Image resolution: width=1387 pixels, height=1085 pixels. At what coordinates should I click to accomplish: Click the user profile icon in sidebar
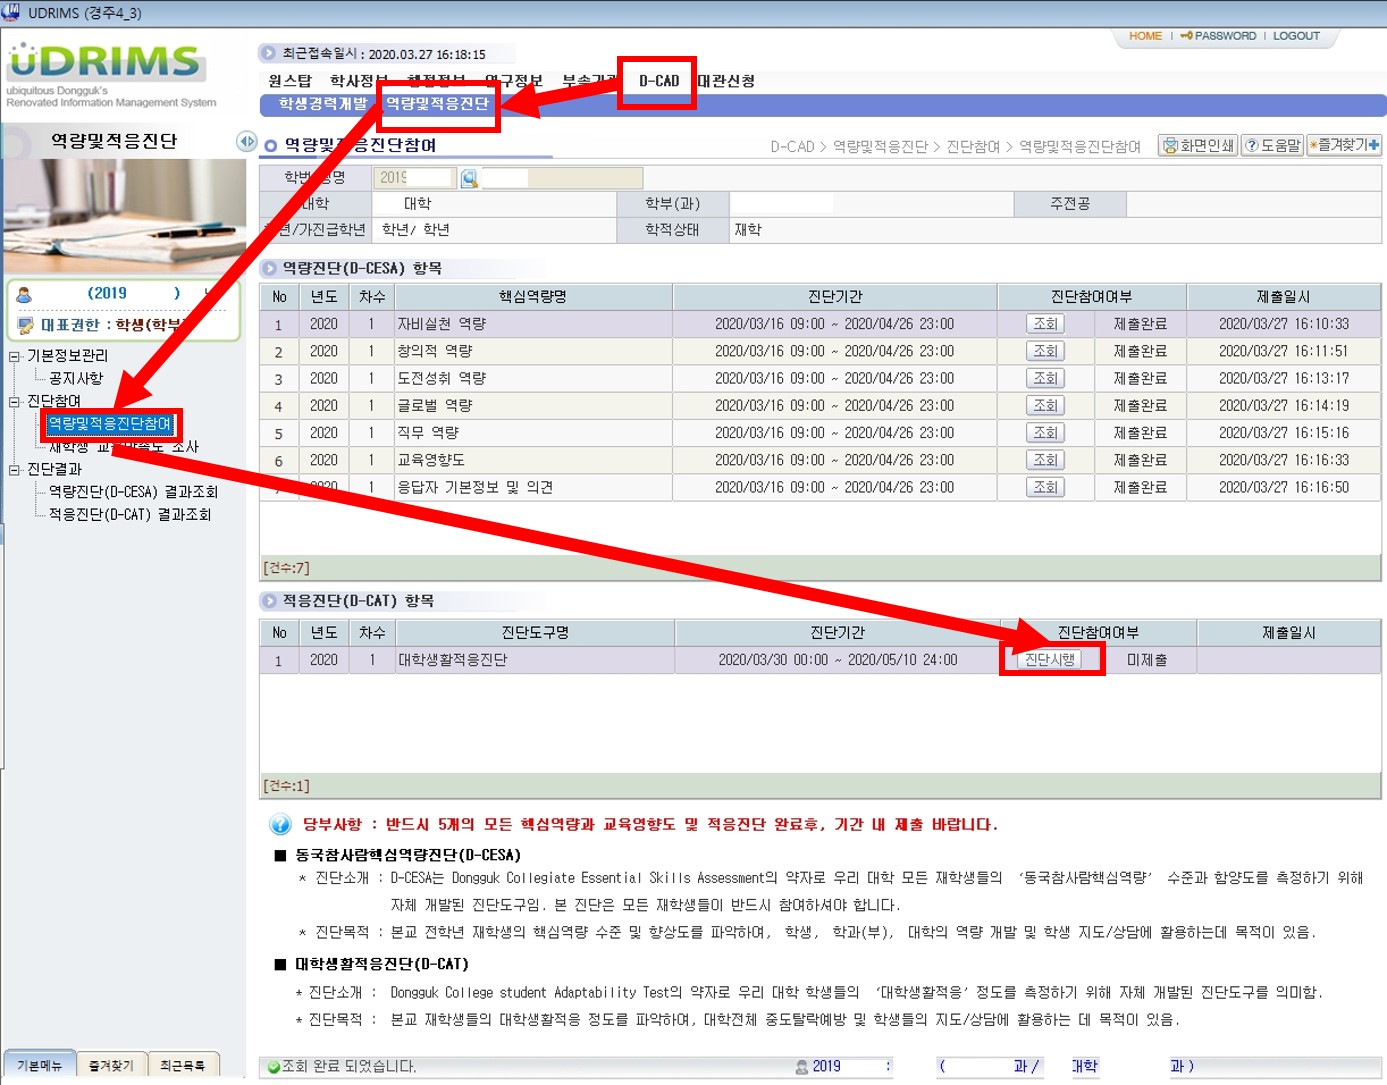click(x=24, y=294)
